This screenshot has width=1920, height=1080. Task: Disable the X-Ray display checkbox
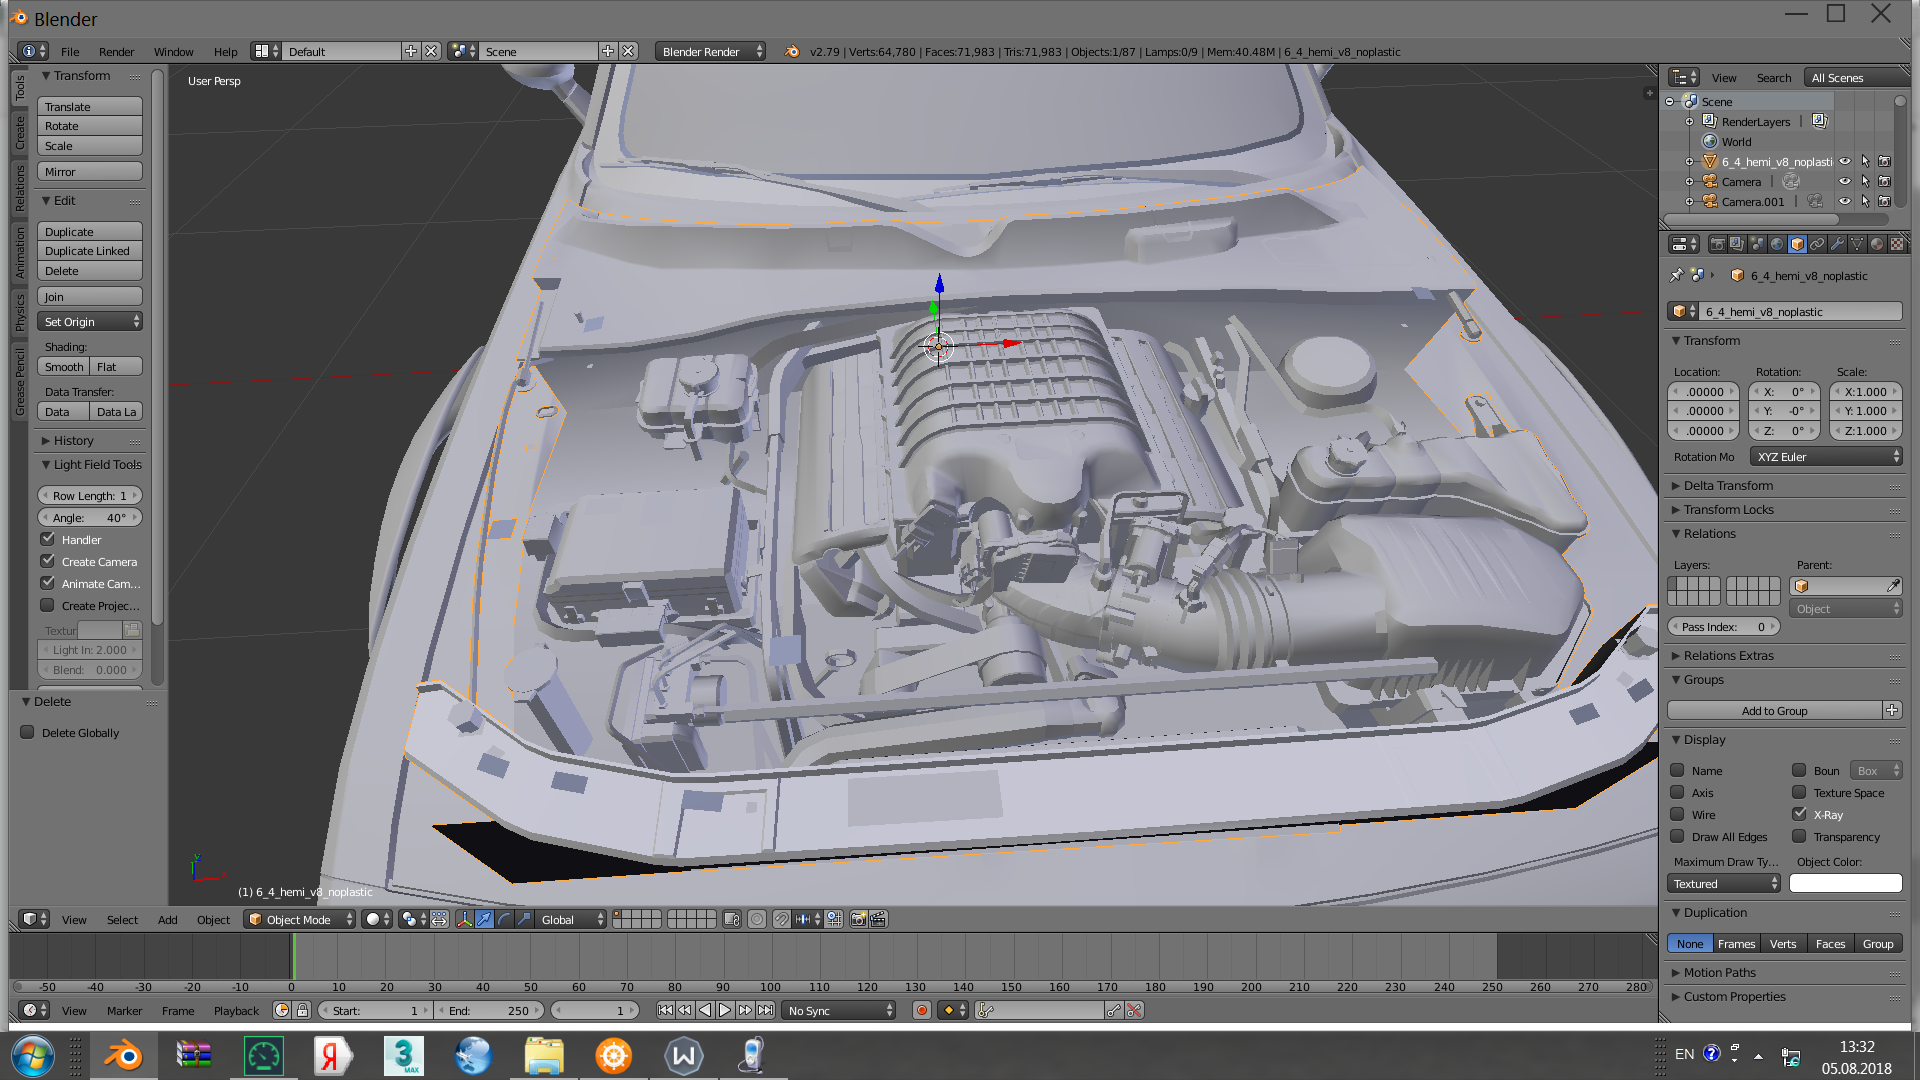(x=1799, y=814)
